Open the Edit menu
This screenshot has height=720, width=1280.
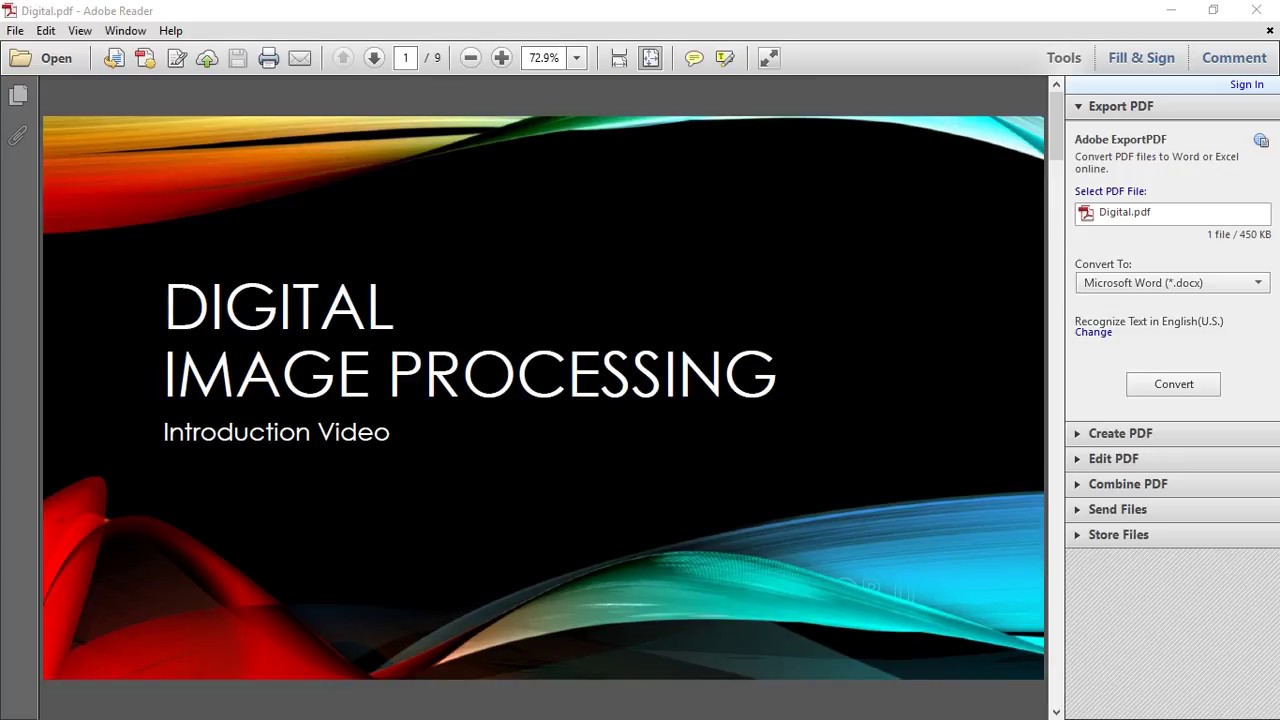click(x=46, y=31)
